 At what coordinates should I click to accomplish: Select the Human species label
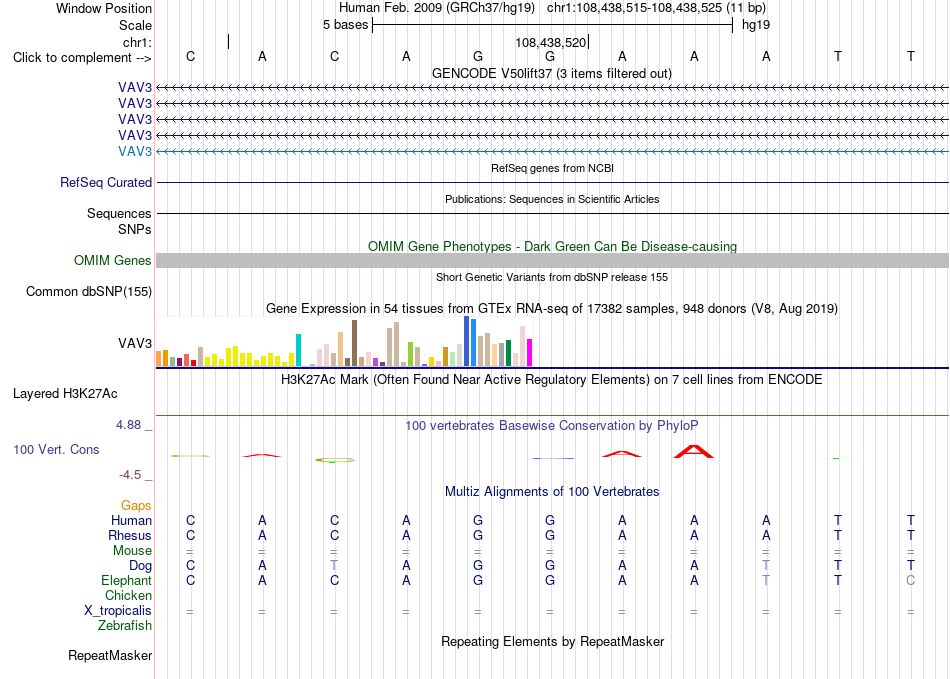pos(131,520)
